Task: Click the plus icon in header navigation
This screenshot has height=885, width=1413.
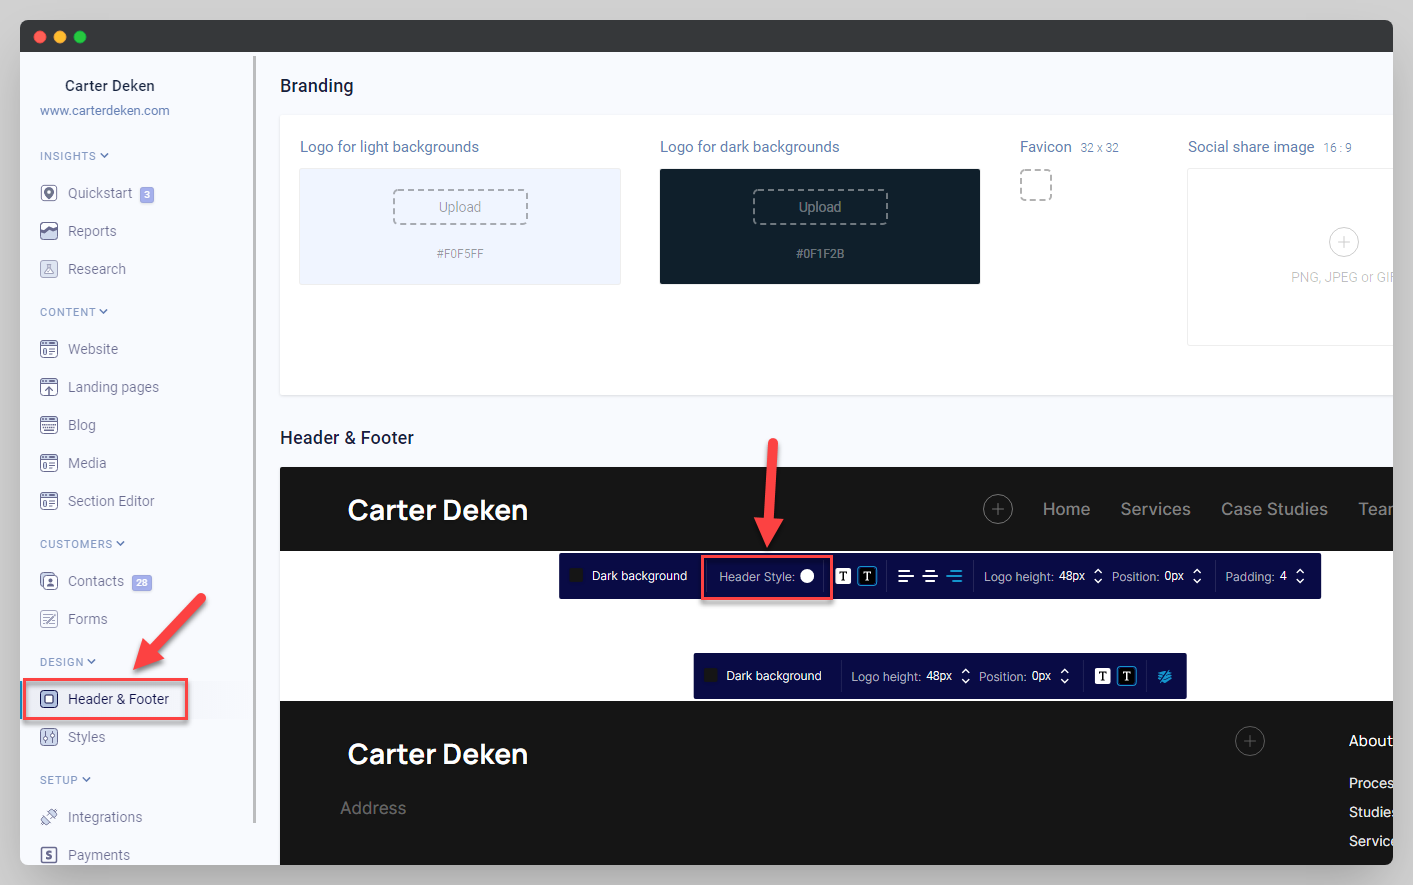Action: point(997,509)
